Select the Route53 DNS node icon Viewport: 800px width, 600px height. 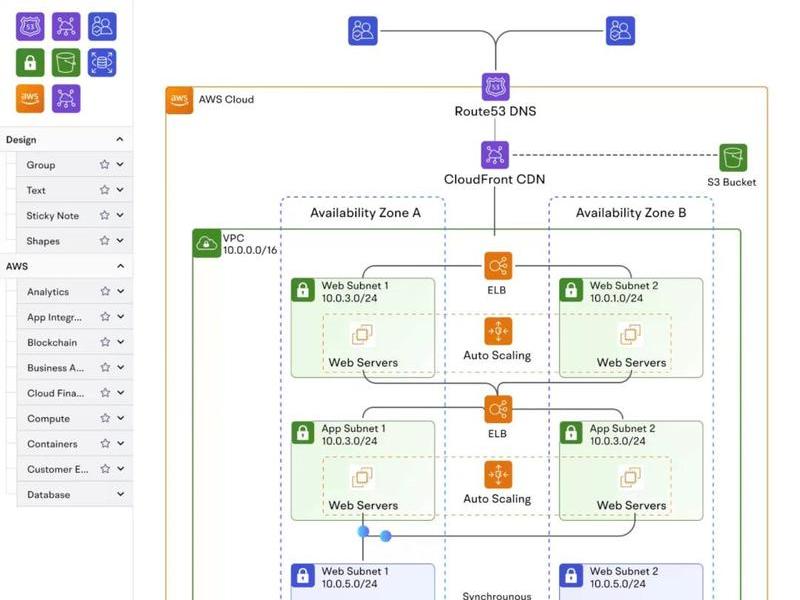tap(495, 87)
